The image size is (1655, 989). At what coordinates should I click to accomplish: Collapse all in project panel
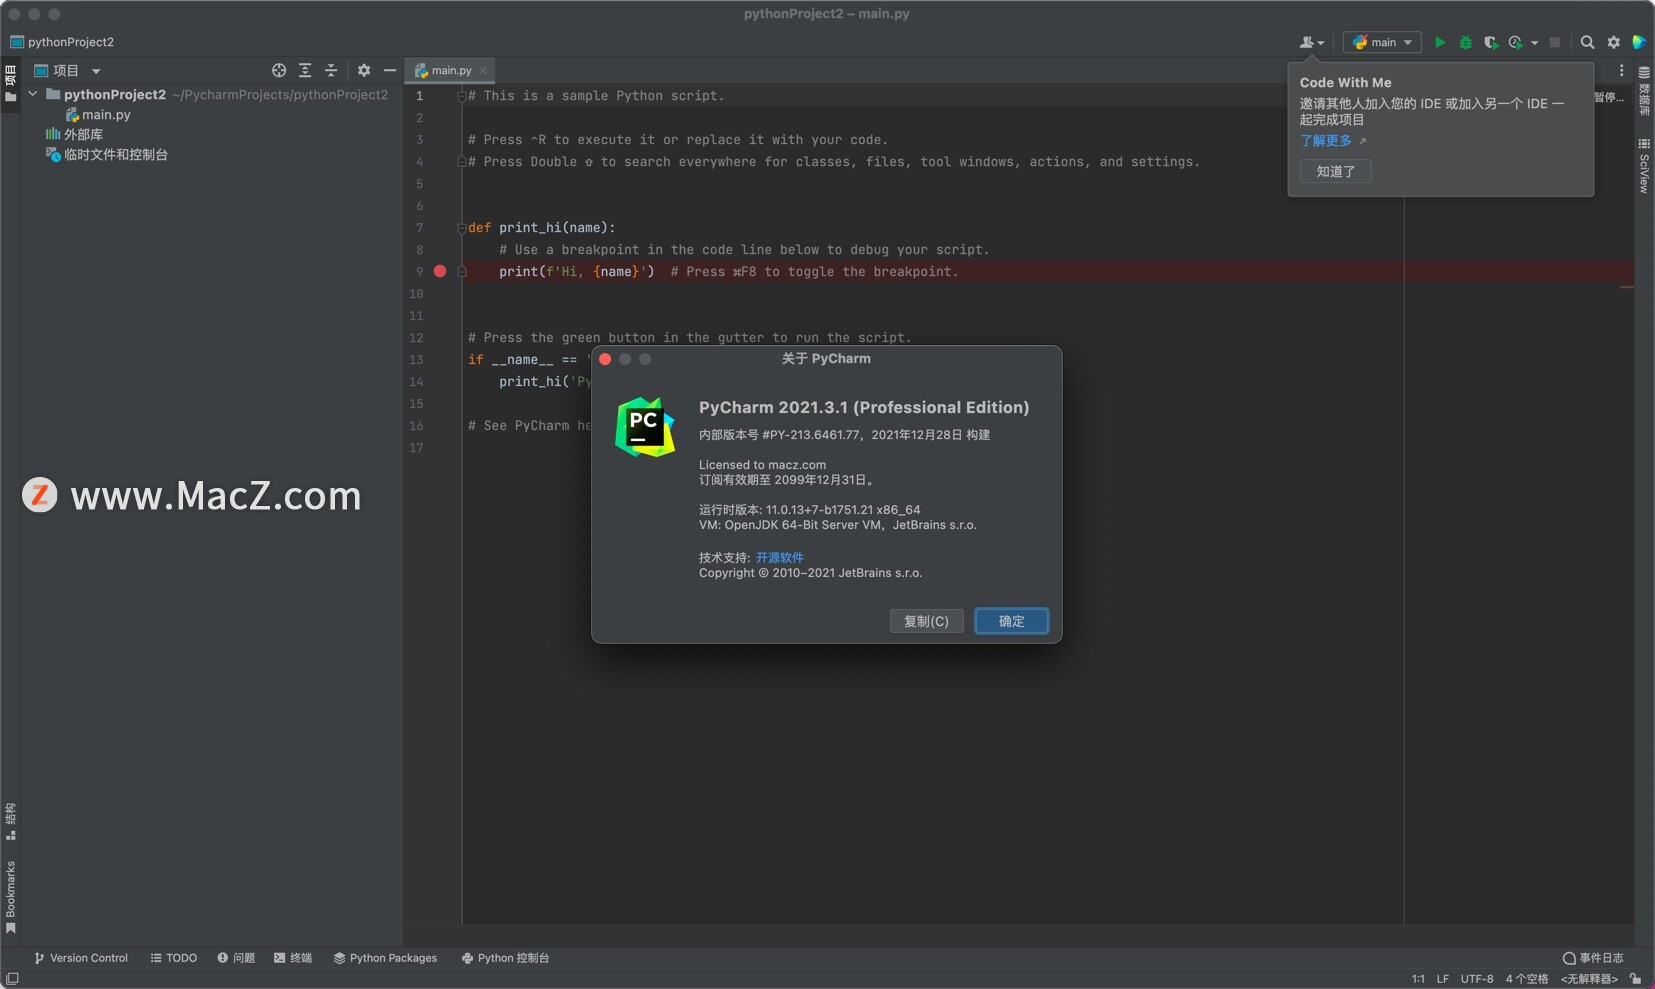click(331, 70)
